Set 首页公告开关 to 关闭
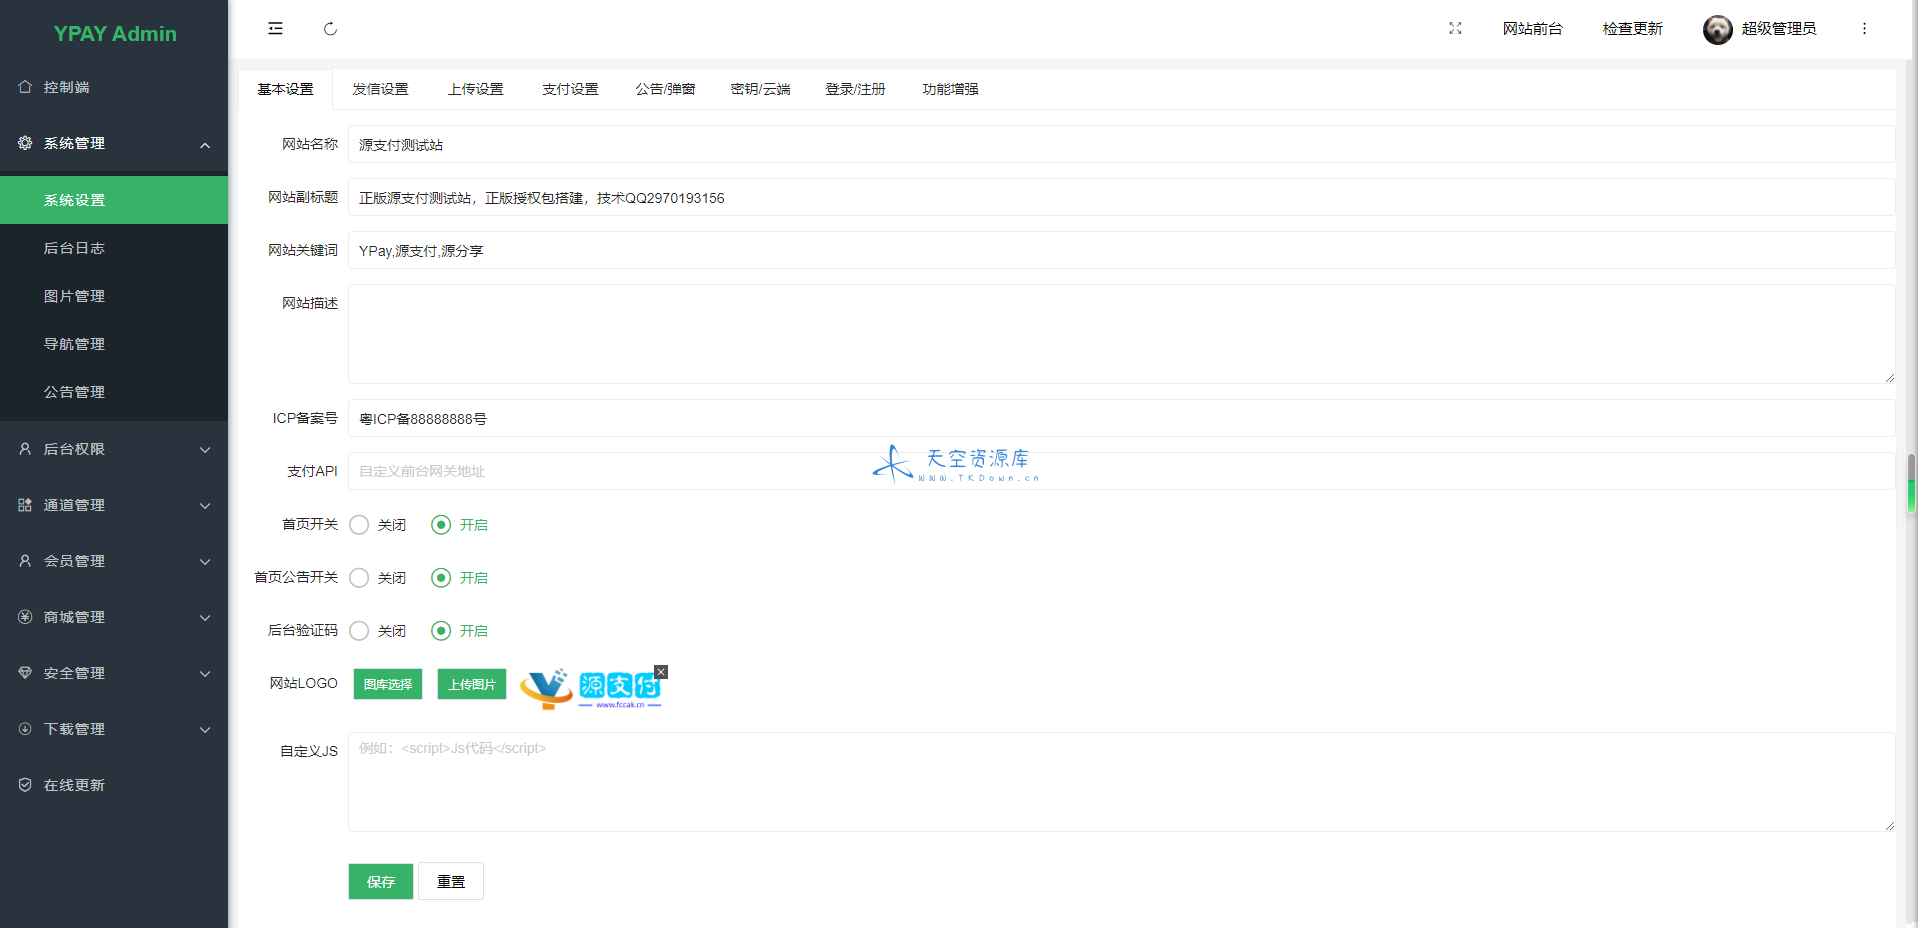The width and height of the screenshot is (1918, 928). (359, 578)
